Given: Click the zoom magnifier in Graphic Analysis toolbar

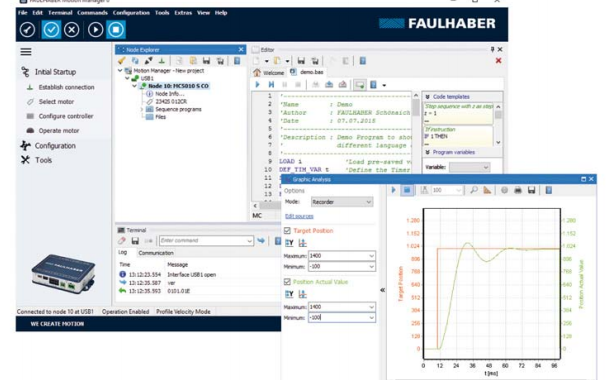Looking at the screenshot, I should (x=474, y=190).
